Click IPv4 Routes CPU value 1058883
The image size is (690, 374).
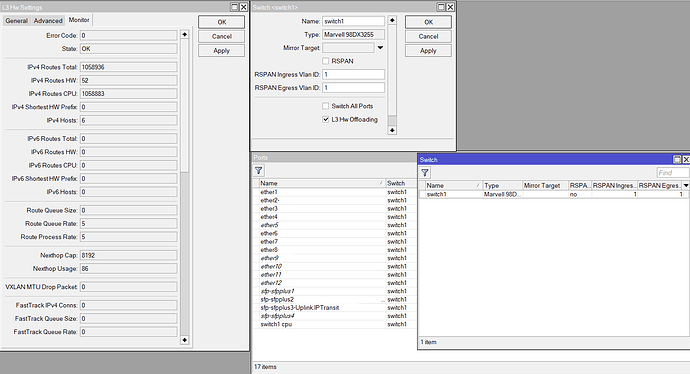pos(128,94)
